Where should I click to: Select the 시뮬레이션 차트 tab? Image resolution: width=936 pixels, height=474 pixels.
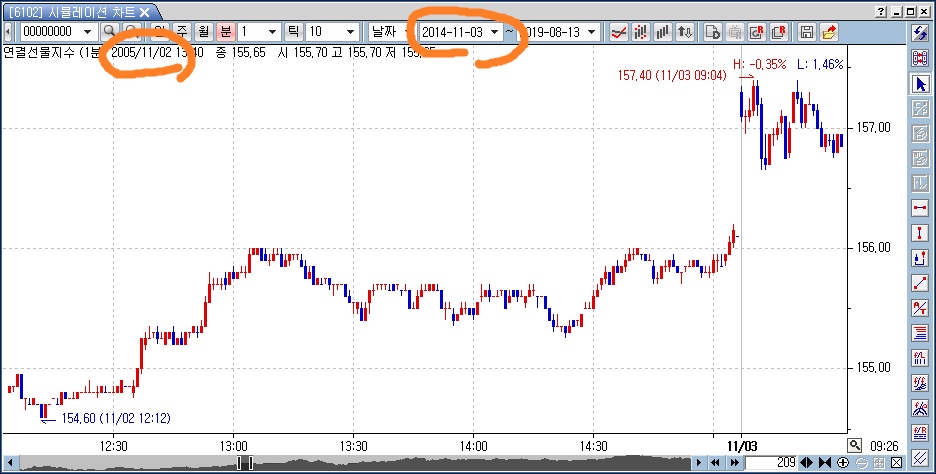pos(75,11)
